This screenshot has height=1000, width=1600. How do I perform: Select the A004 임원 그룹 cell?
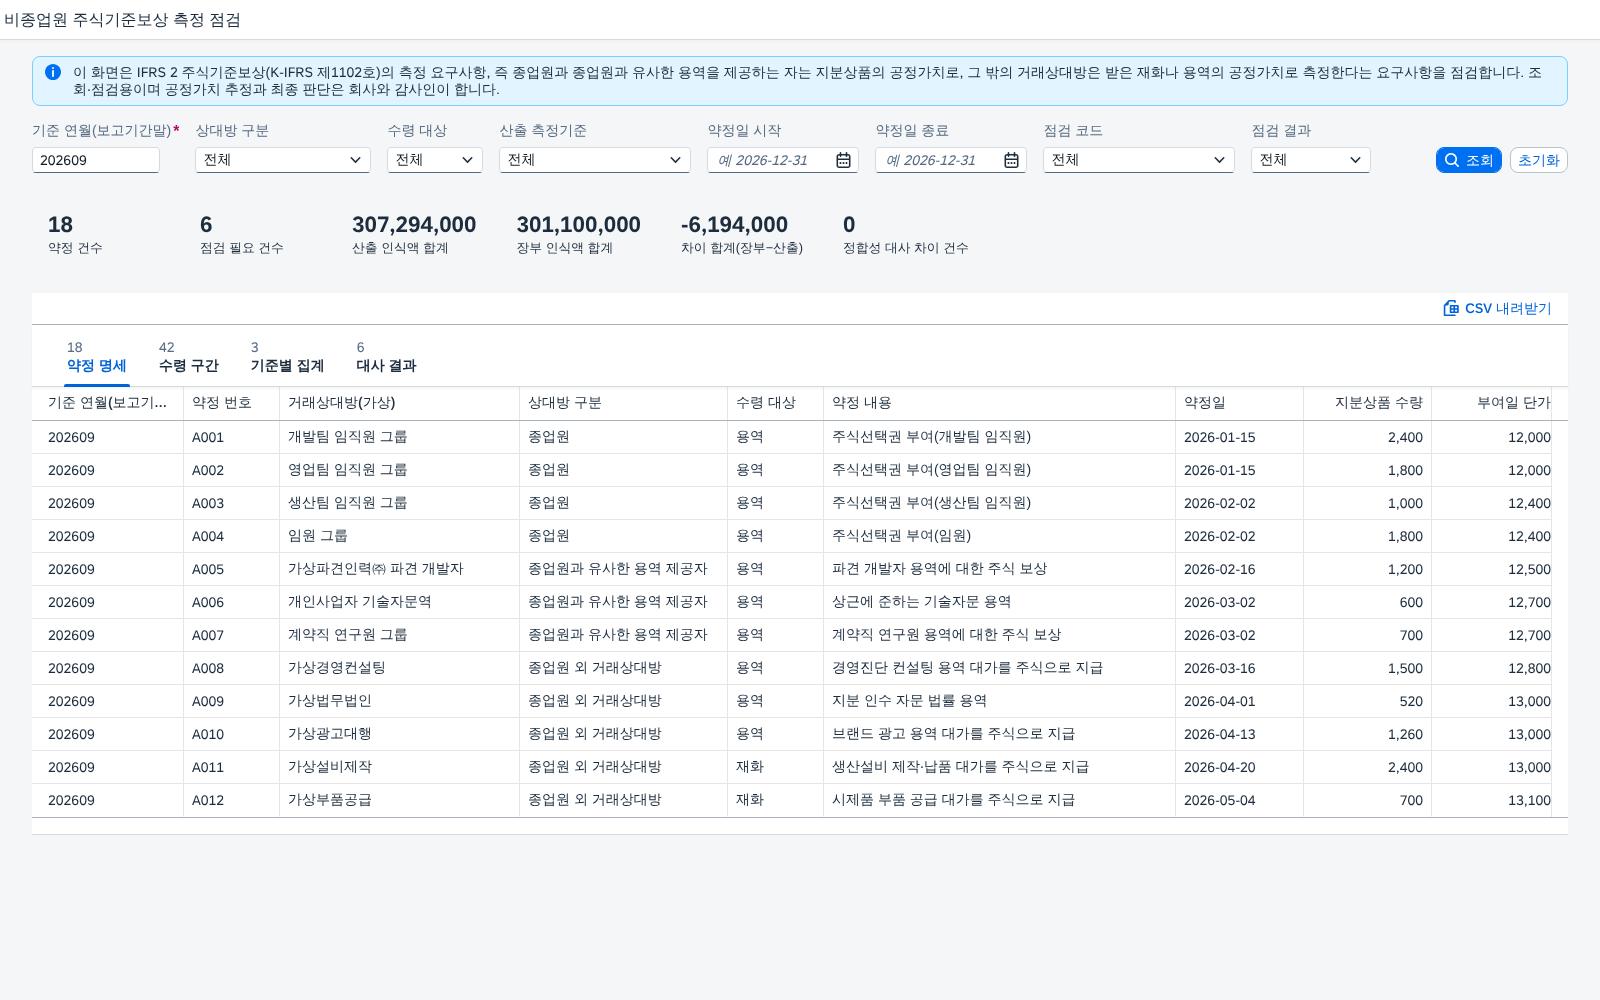399,536
